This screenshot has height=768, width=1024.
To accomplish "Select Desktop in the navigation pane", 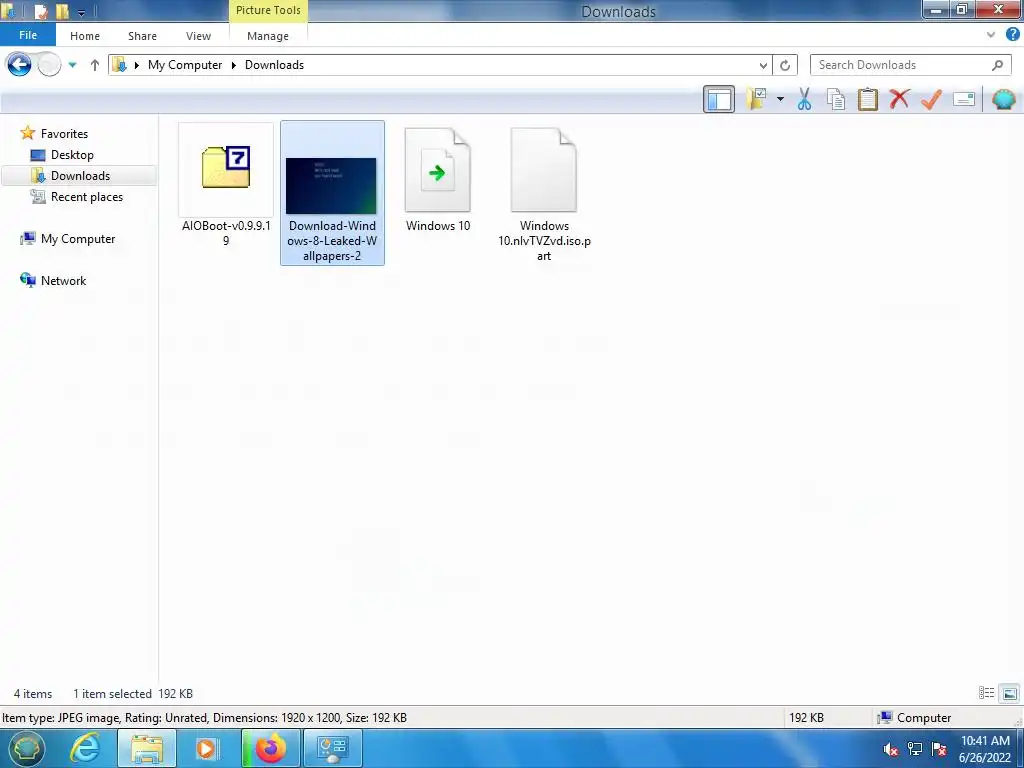I will (x=72, y=155).
